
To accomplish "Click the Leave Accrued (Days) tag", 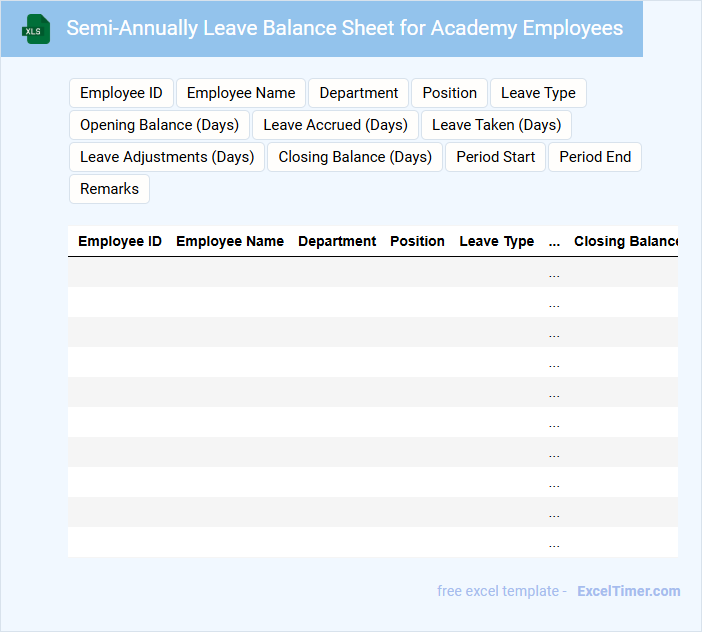I will pos(335,125).
